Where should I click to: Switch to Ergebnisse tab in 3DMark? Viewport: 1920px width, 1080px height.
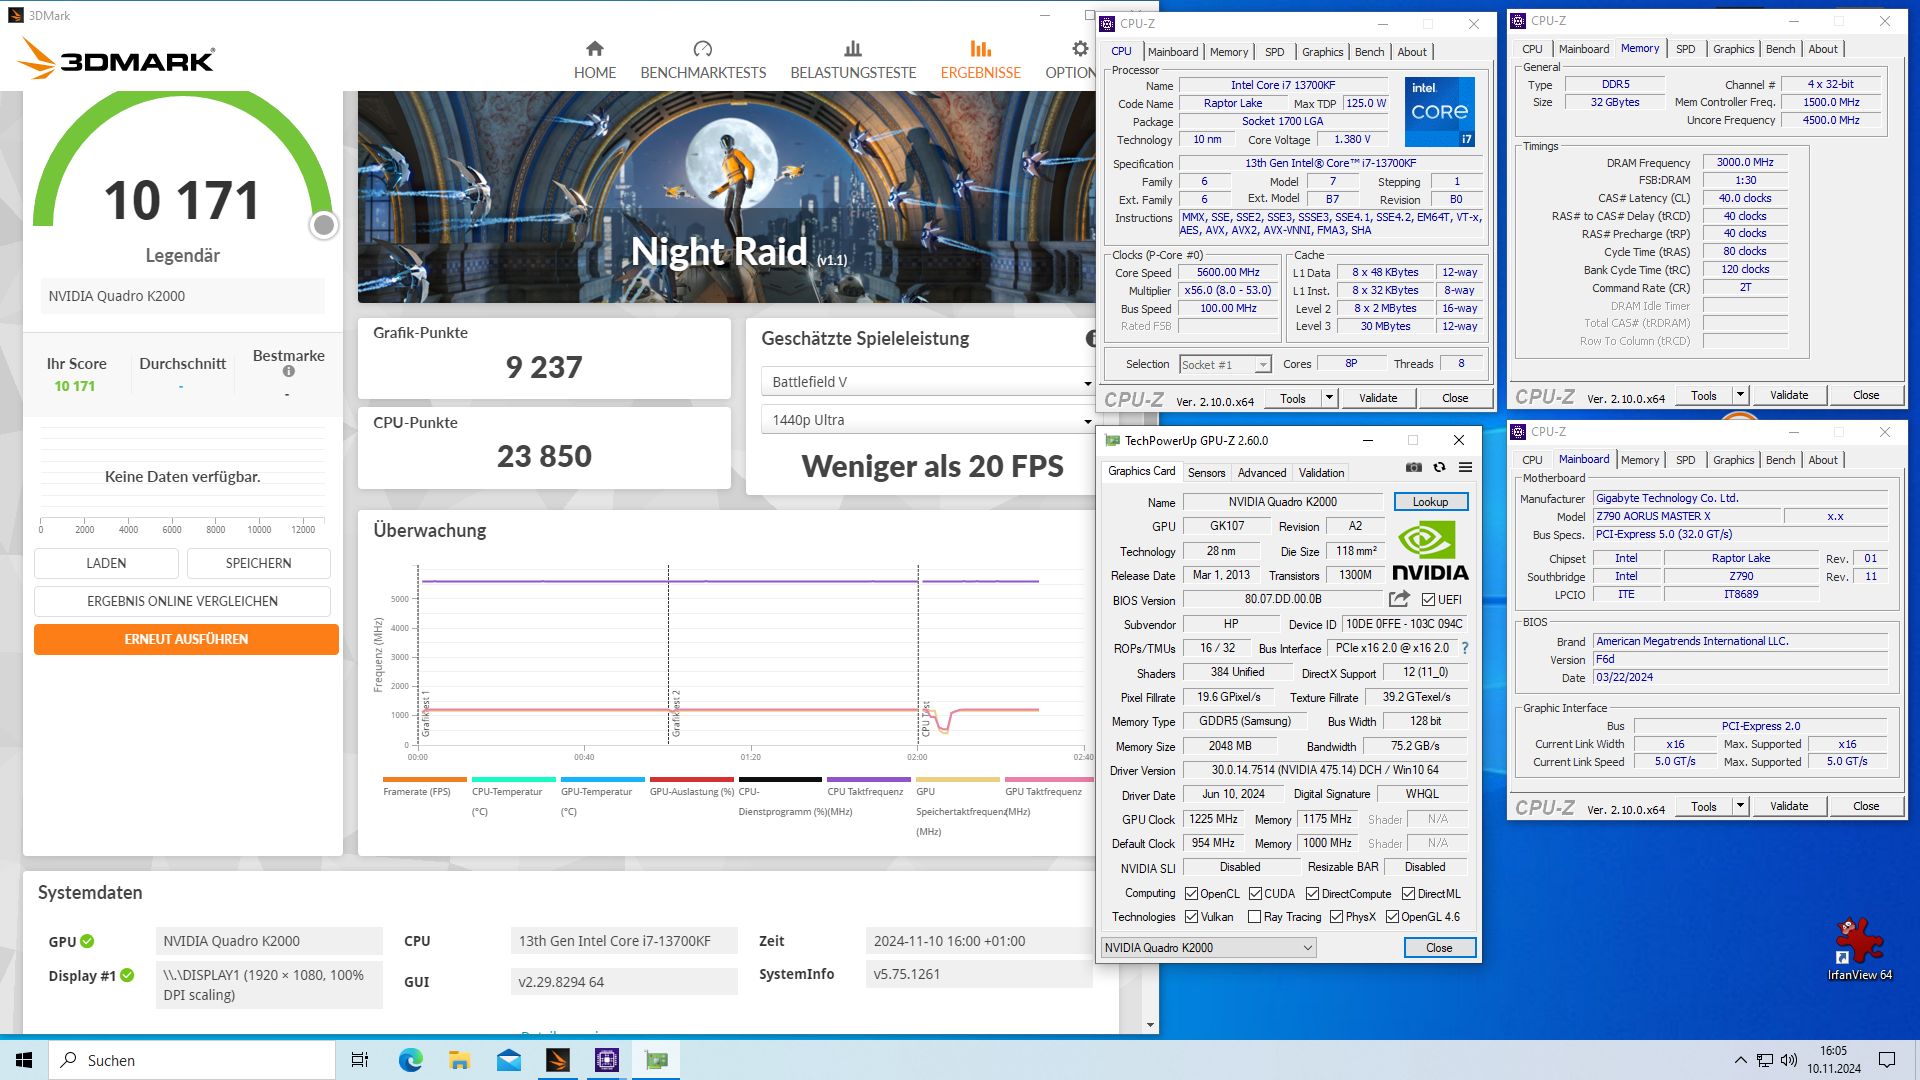pos(980,60)
